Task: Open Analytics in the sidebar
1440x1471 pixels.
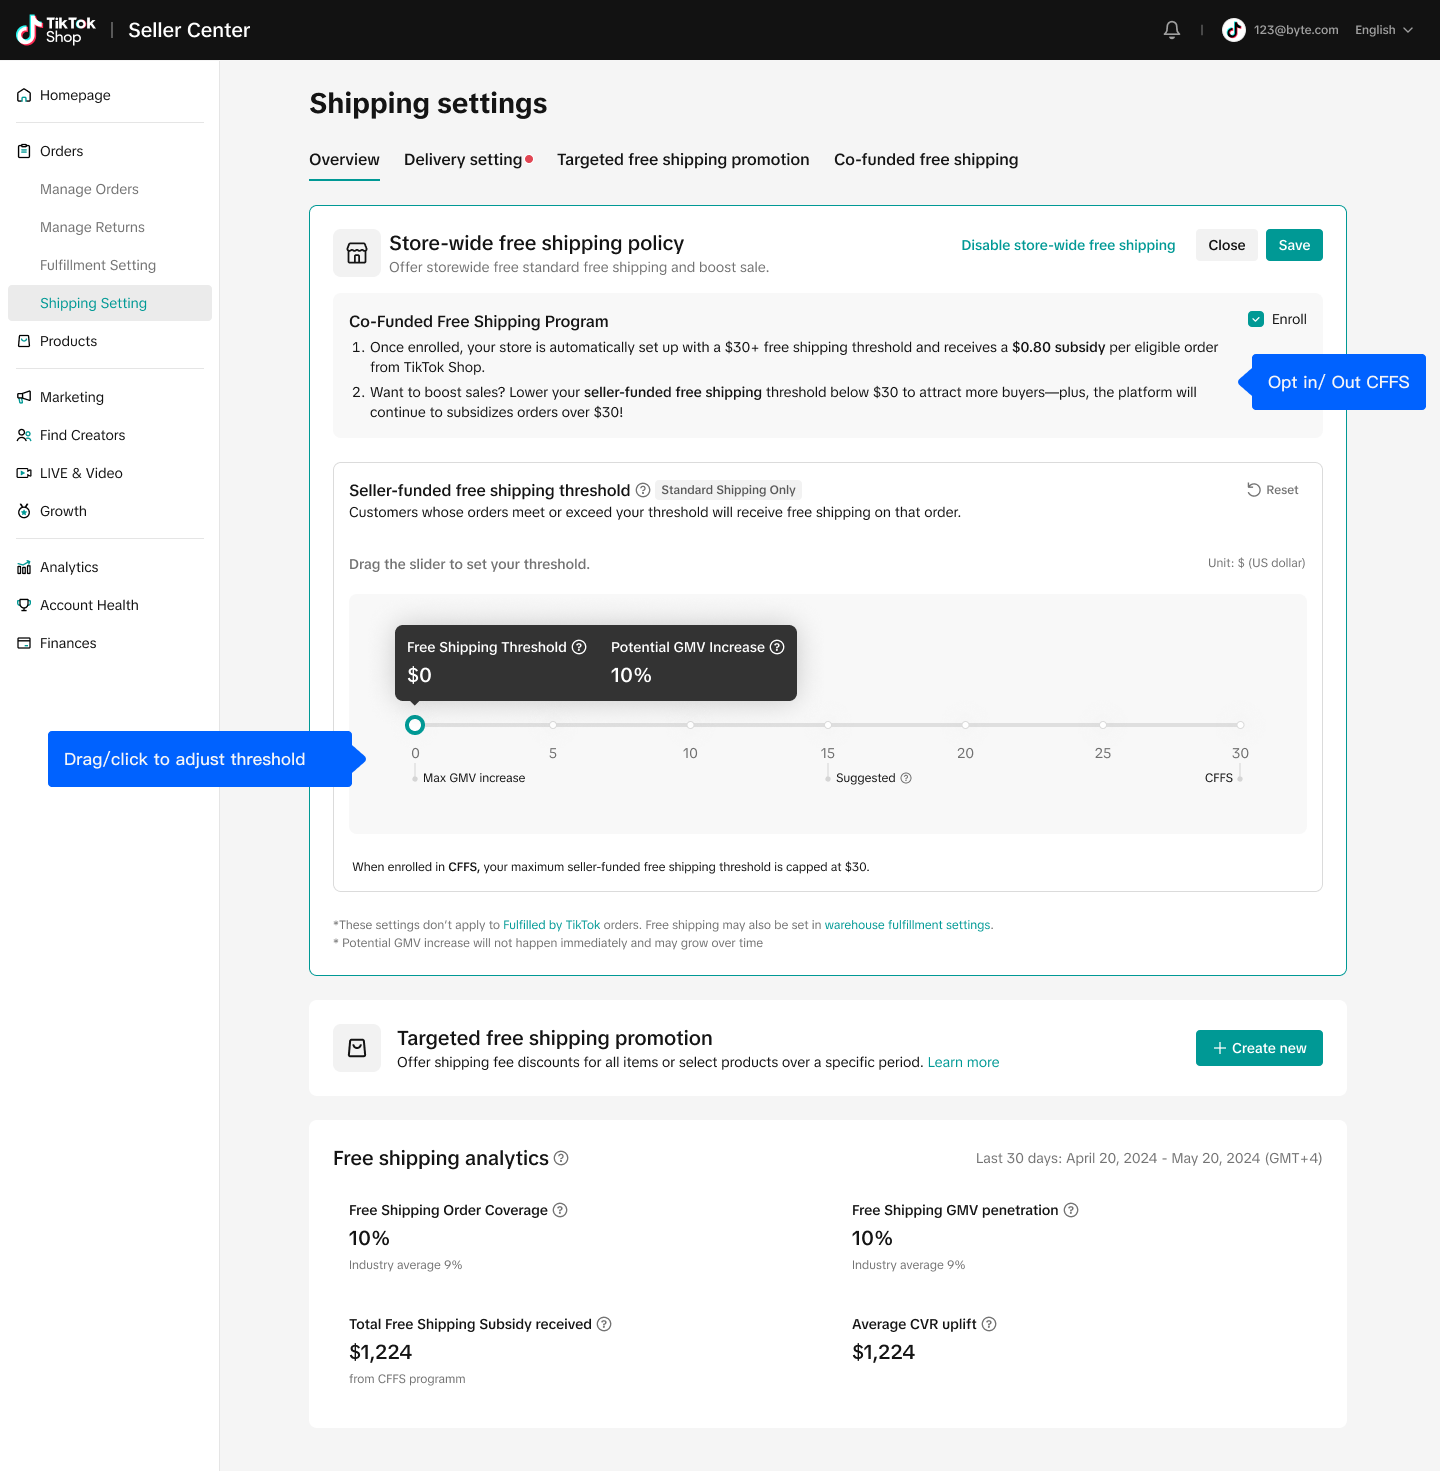Action: click(69, 567)
